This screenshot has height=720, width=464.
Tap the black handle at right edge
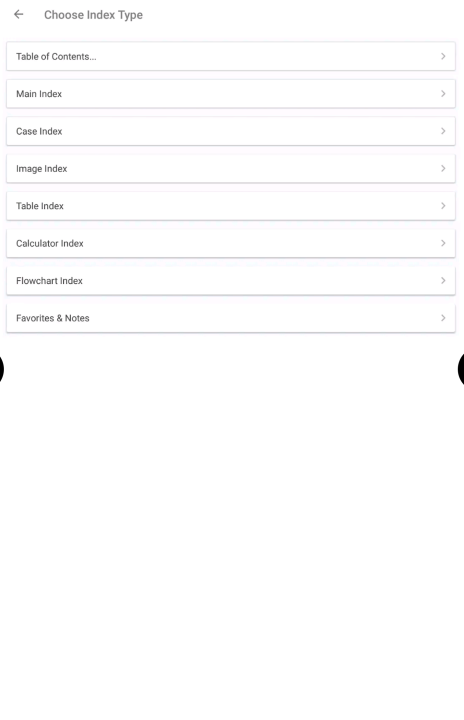(x=461, y=369)
